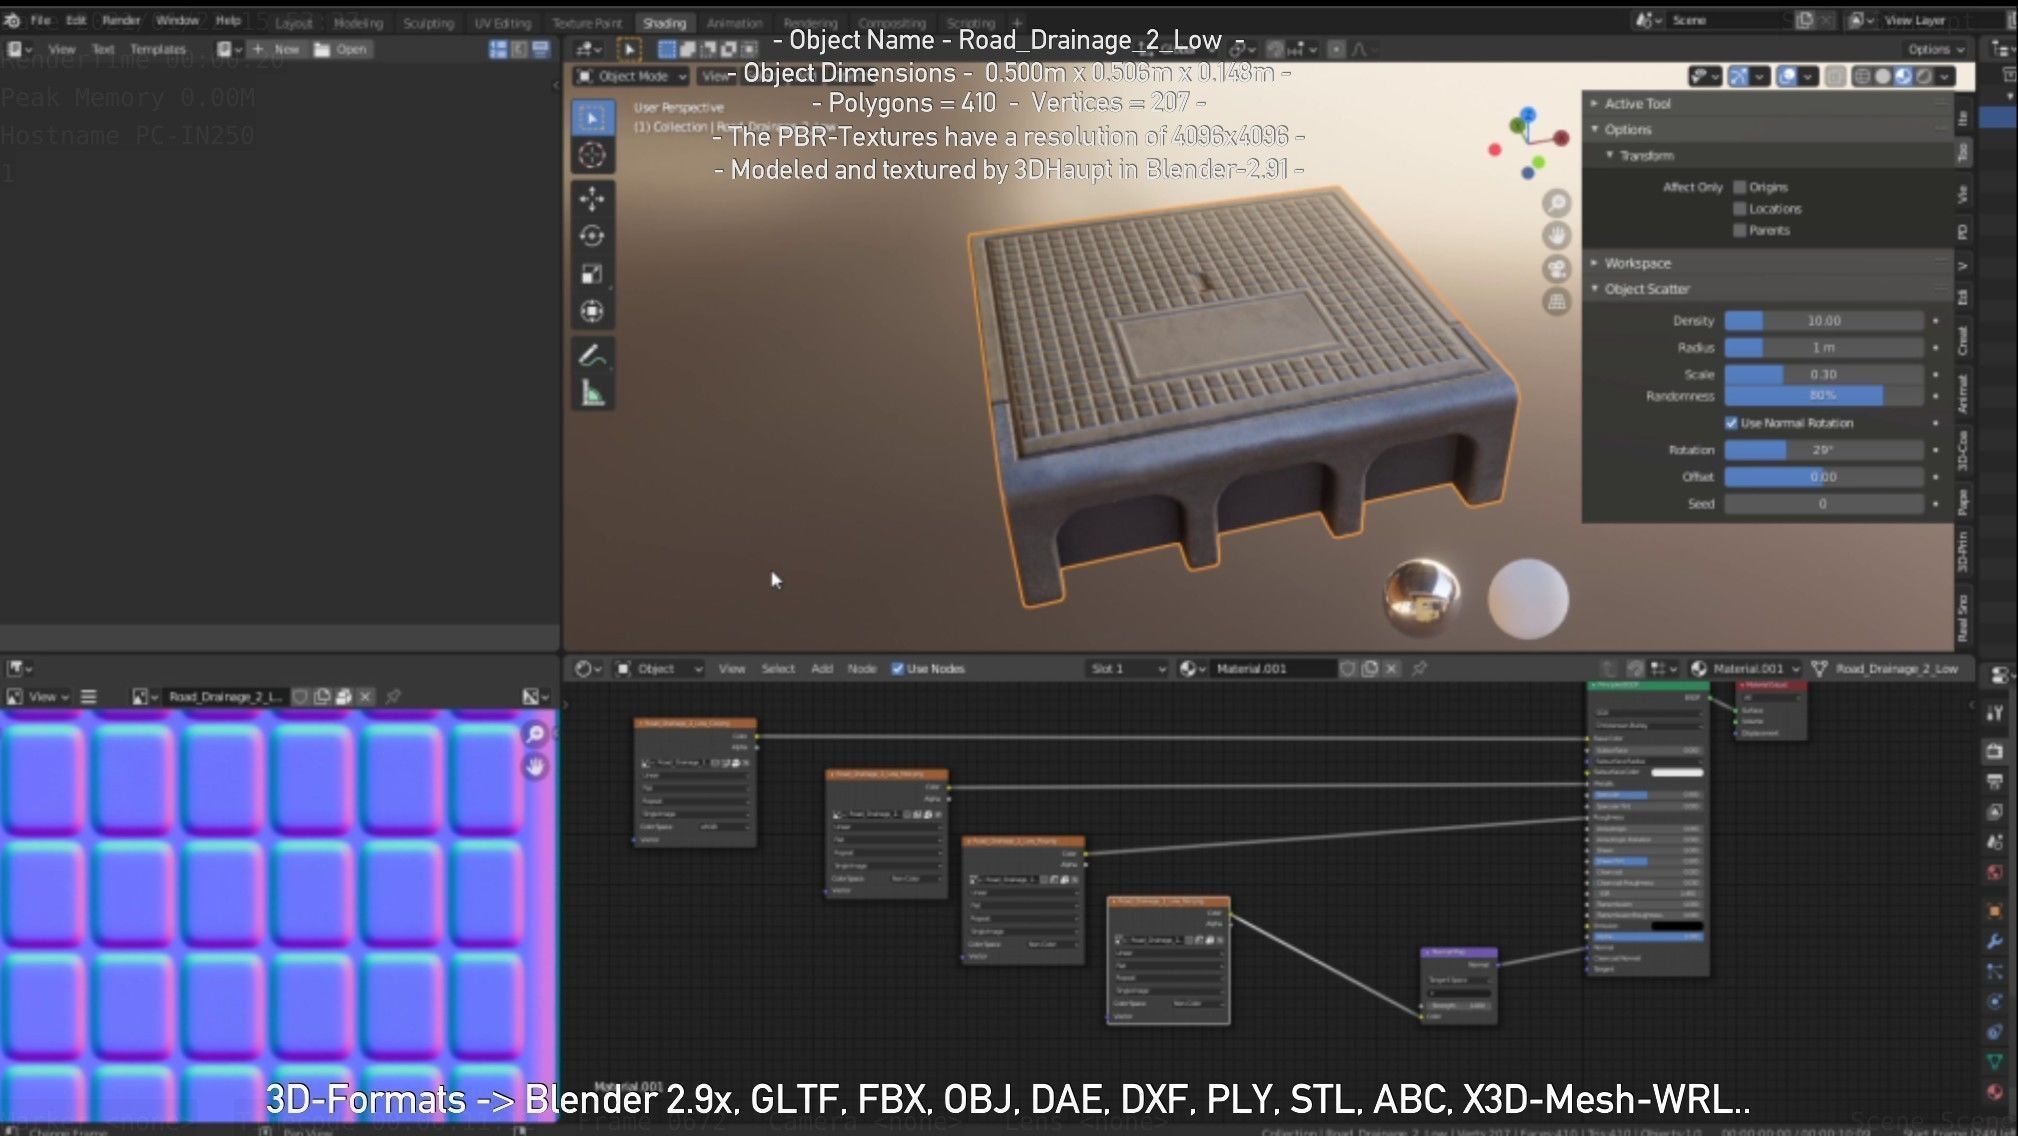
Task: Switch perspective/orthographic grid icon
Action: (x=1557, y=301)
